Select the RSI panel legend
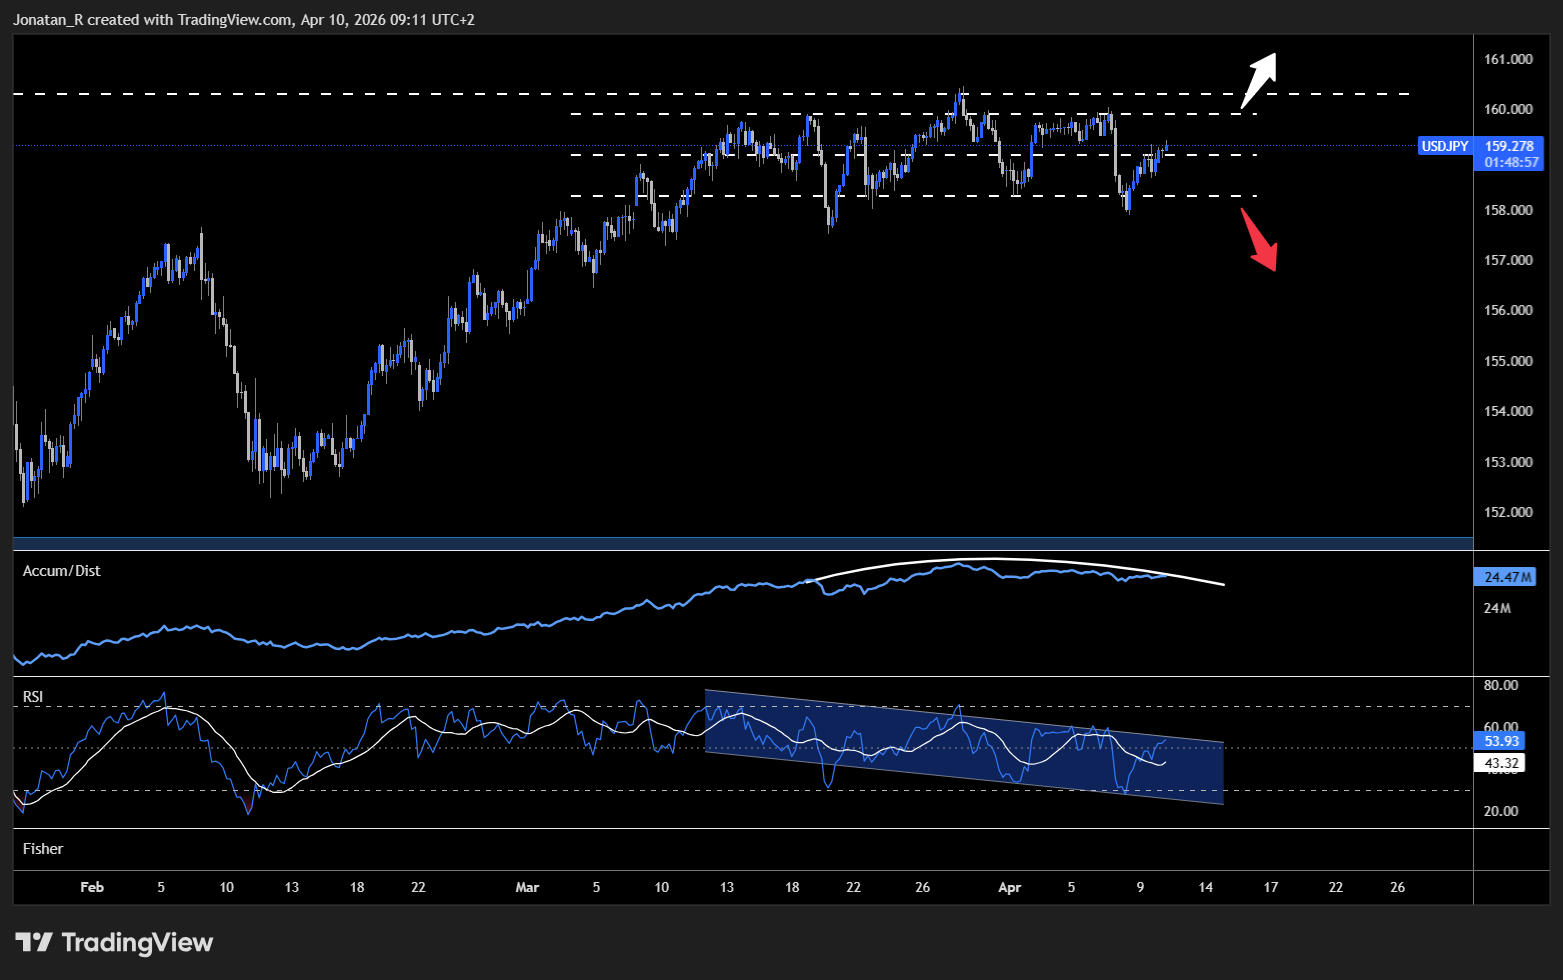This screenshot has height=980, width=1563. point(34,696)
